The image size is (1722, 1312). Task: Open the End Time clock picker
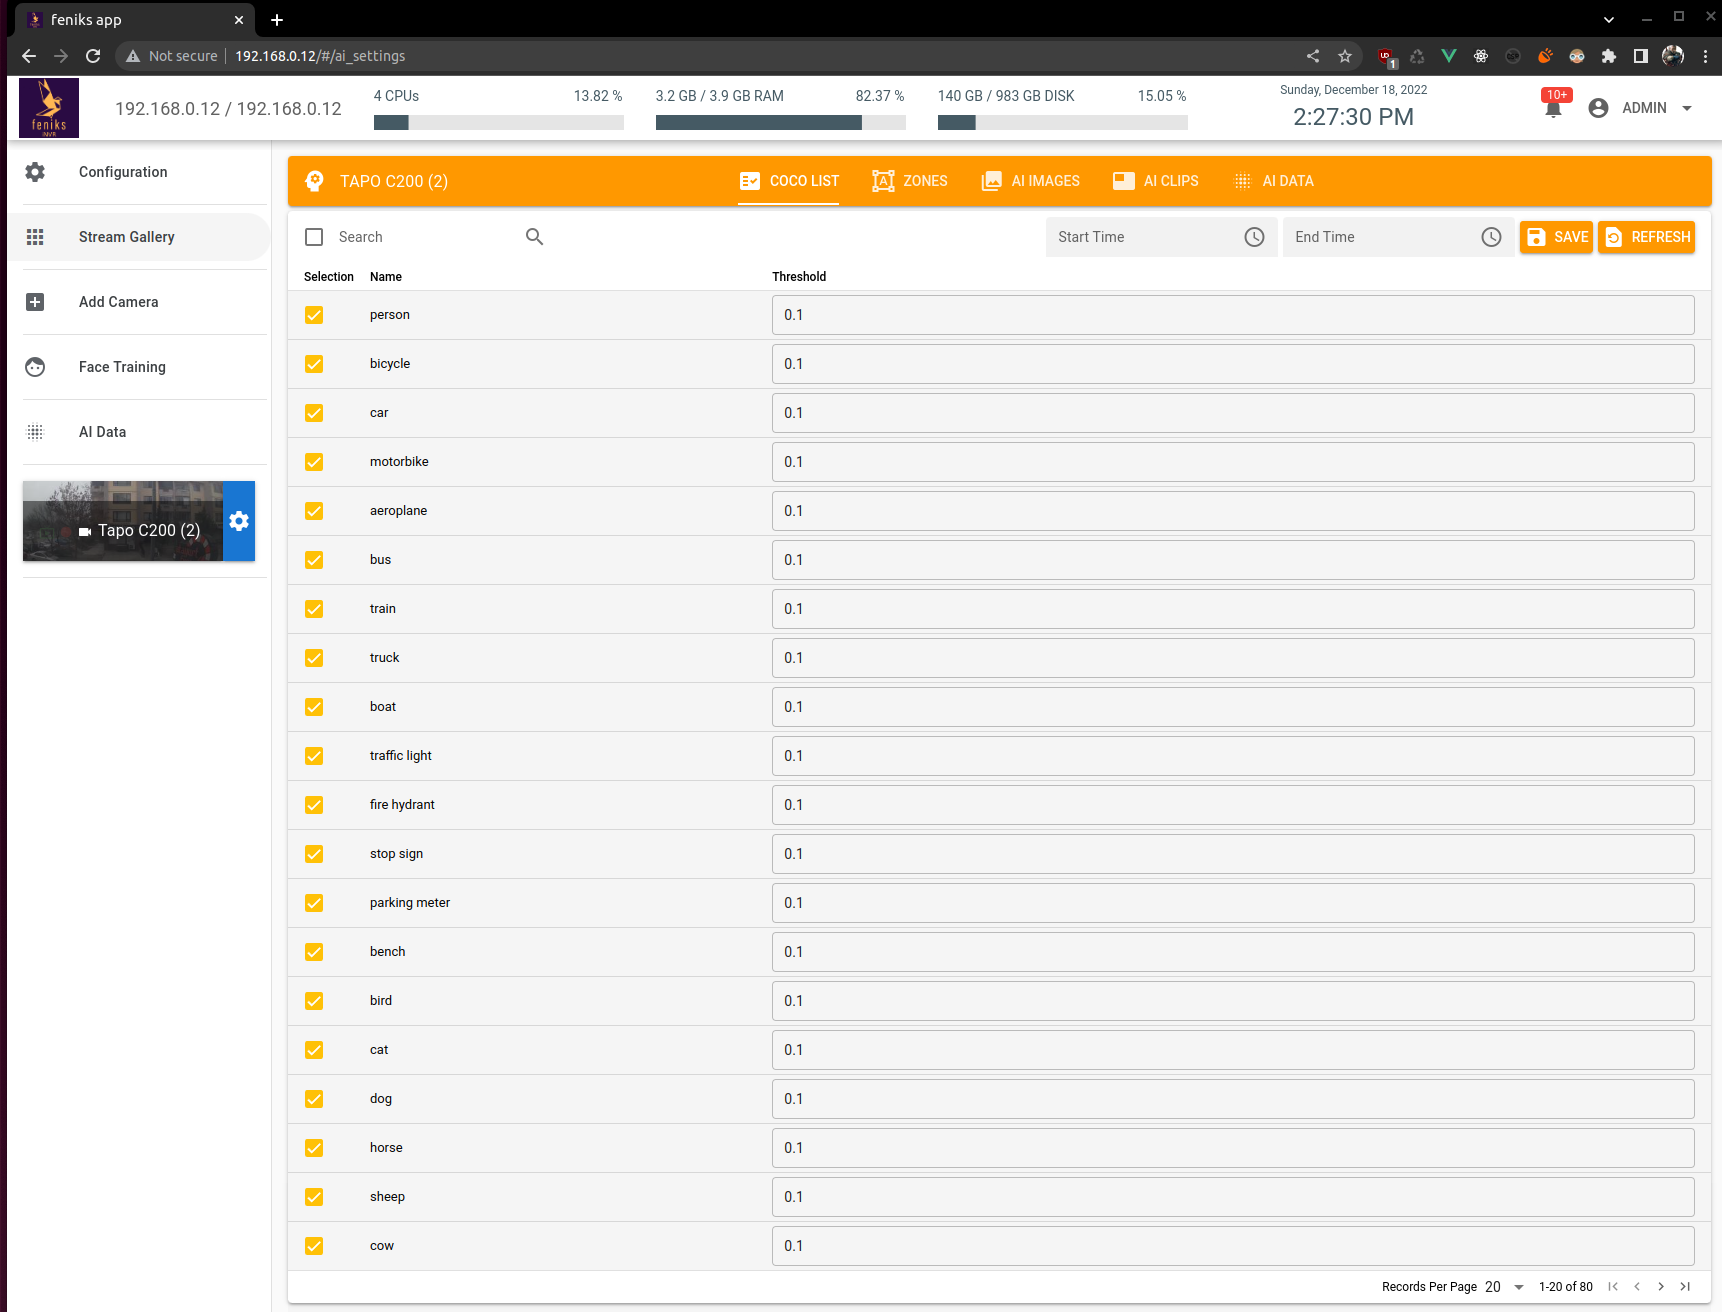pyautogui.click(x=1491, y=237)
